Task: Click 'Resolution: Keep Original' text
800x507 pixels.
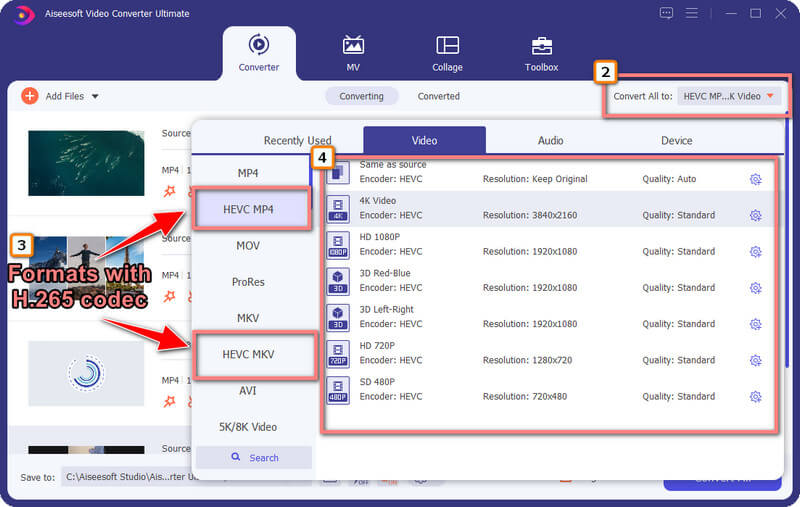Action: (535, 179)
